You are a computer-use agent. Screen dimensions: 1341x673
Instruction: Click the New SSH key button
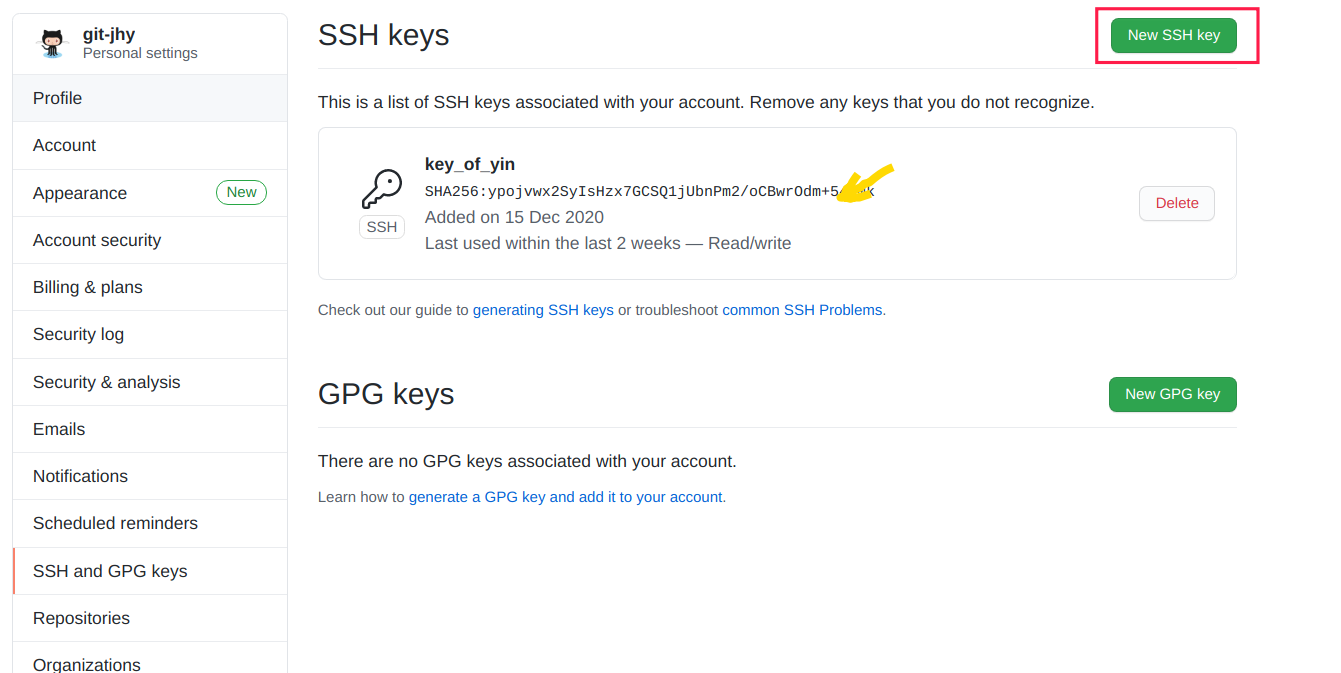(1174, 35)
